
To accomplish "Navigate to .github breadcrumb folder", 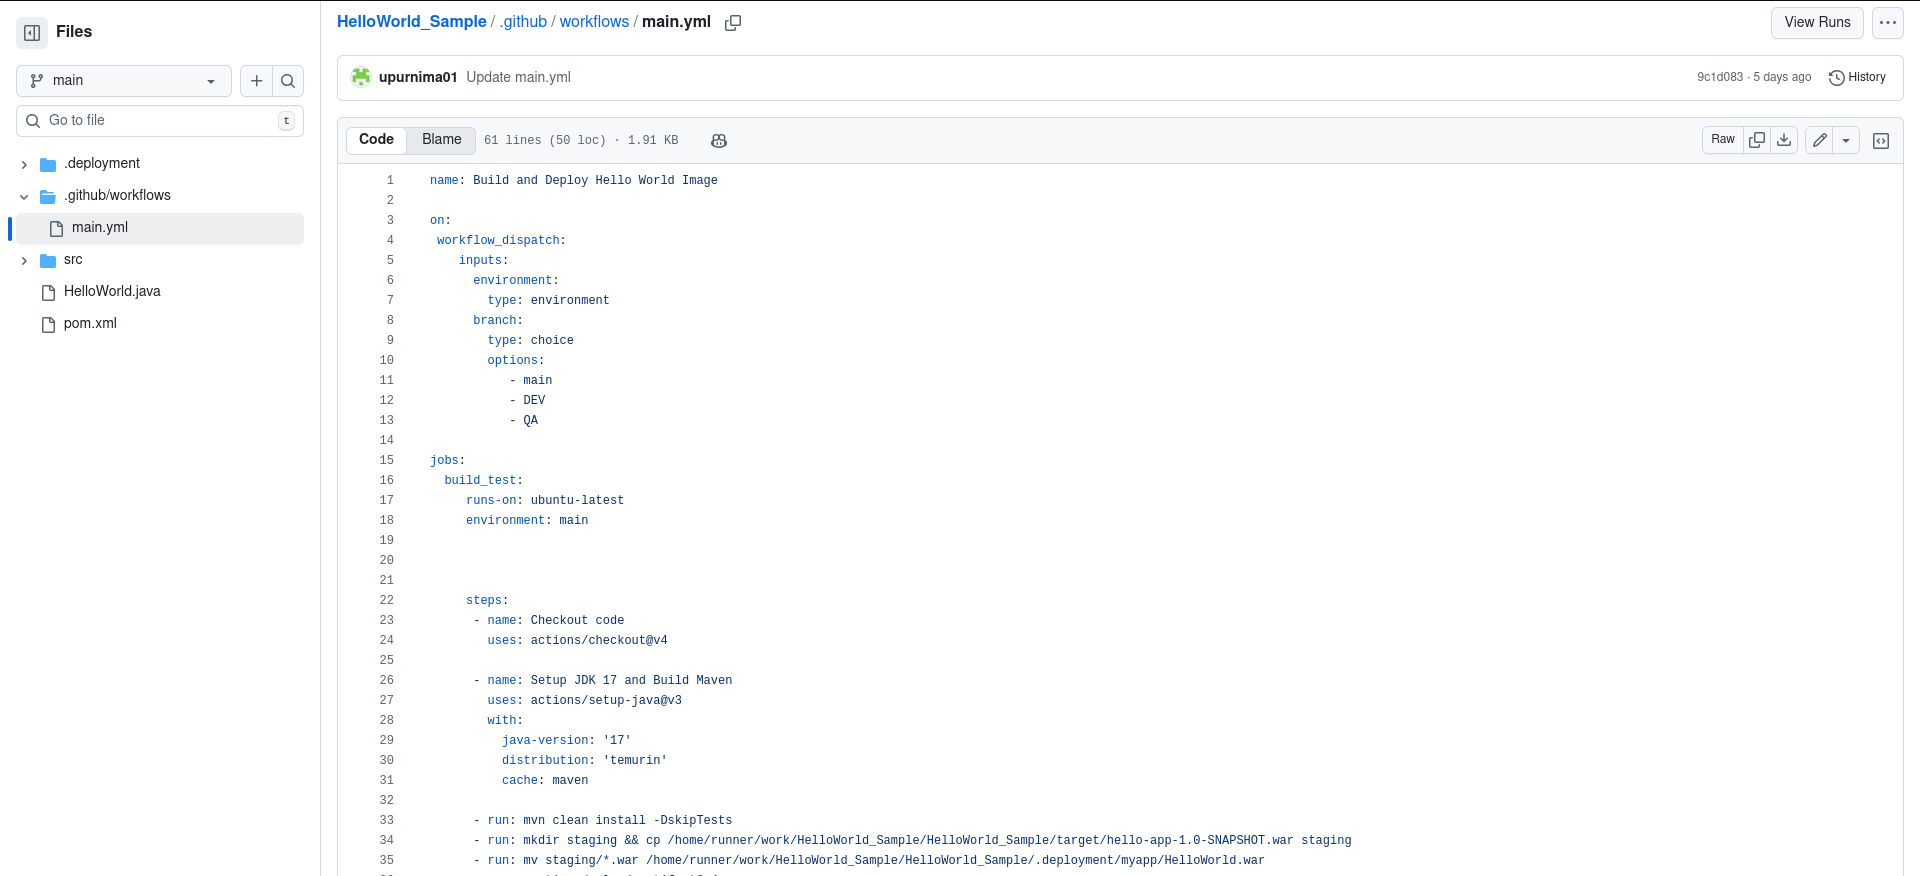I will pyautogui.click(x=524, y=22).
